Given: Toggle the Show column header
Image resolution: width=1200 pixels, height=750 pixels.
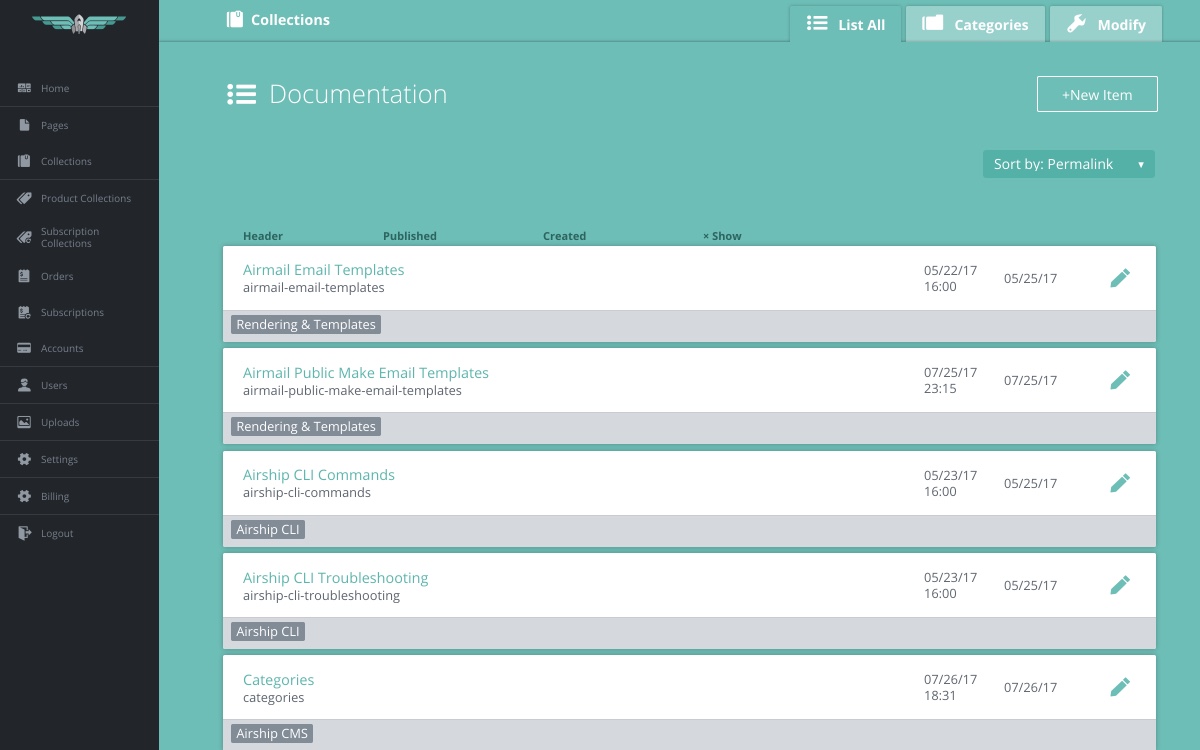Looking at the screenshot, I should [x=722, y=236].
